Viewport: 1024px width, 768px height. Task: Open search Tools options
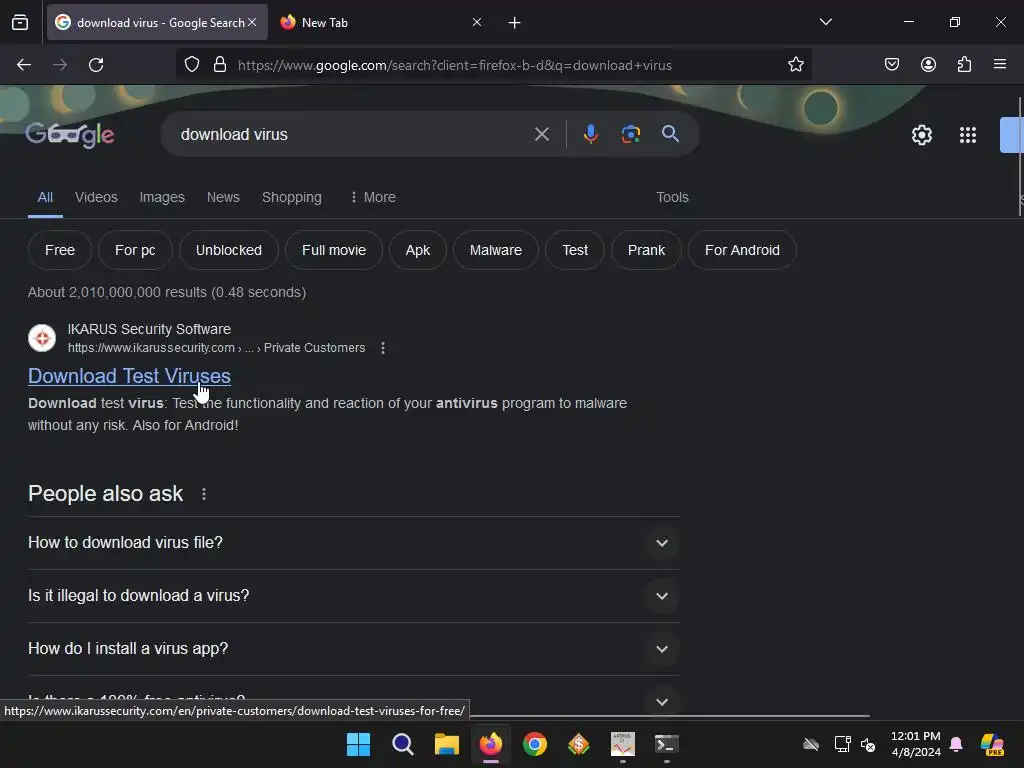[x=672, y=197]
